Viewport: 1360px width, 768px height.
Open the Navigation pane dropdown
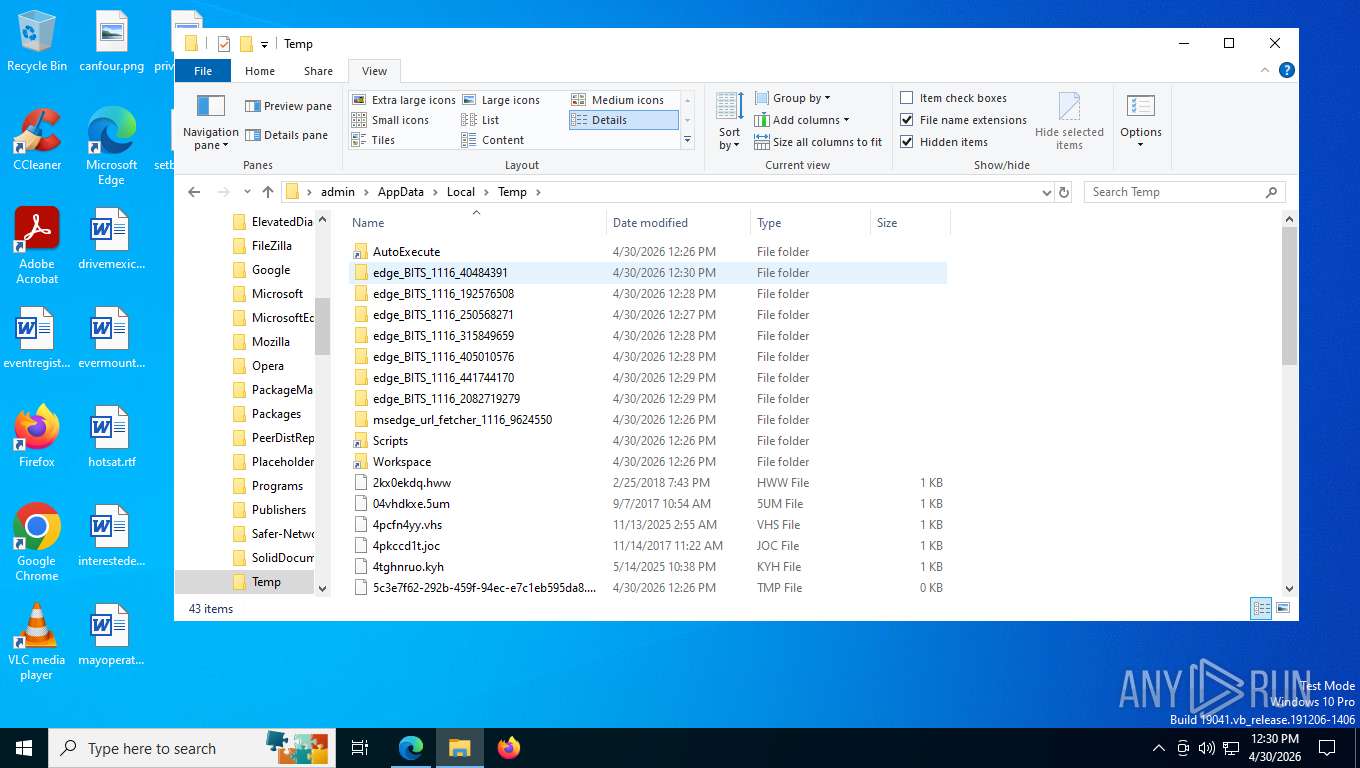[x=210, y=122]
